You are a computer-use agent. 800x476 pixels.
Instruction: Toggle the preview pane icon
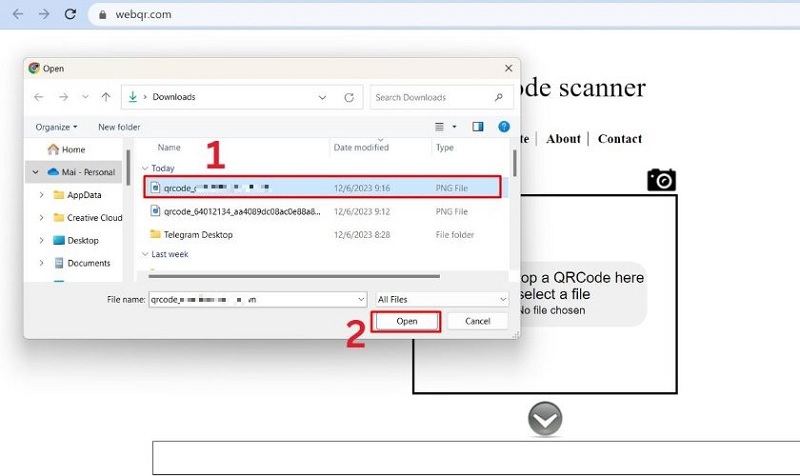[x=478, y=127]
